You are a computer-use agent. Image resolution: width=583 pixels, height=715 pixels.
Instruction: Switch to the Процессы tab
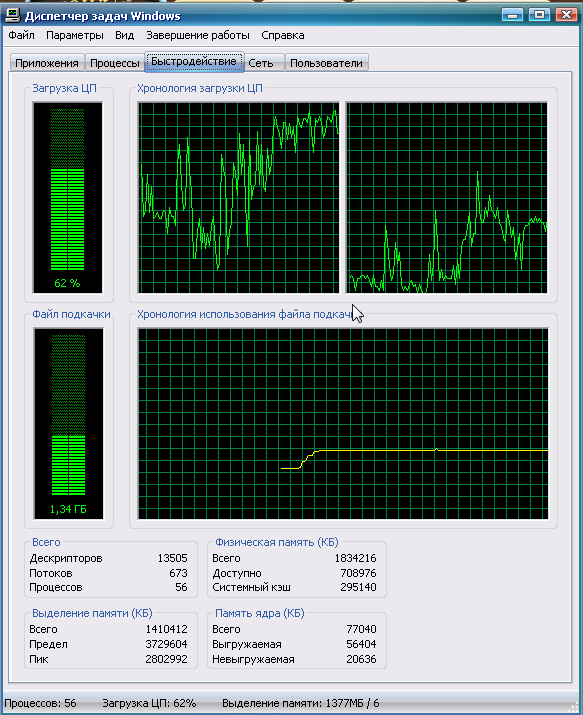[x=114, y=63]
